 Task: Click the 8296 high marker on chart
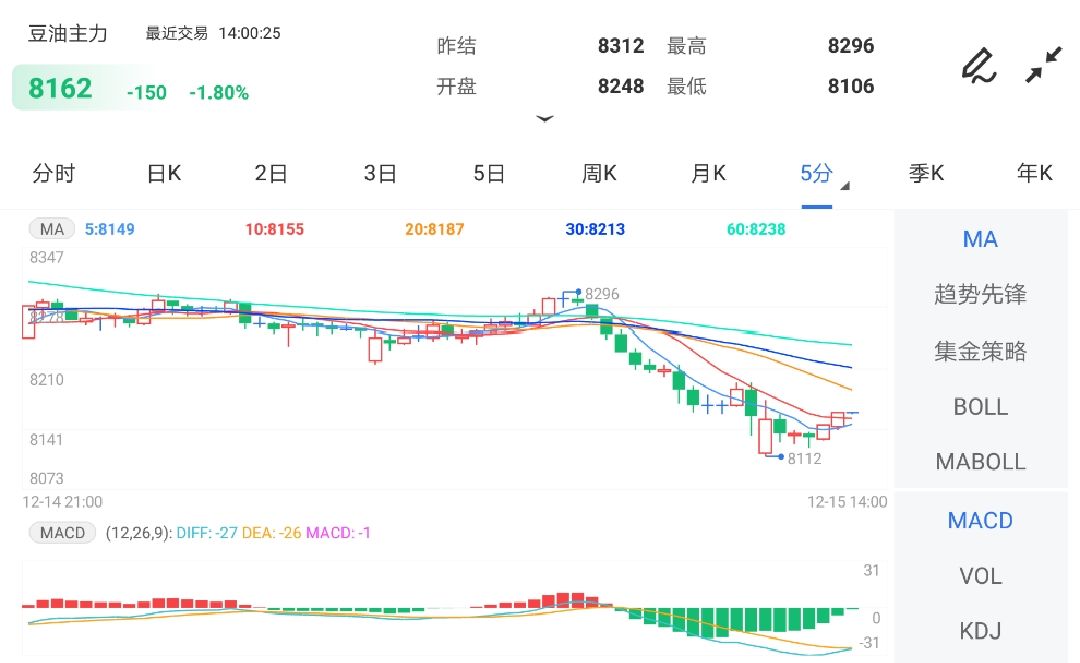click(602, 294)
